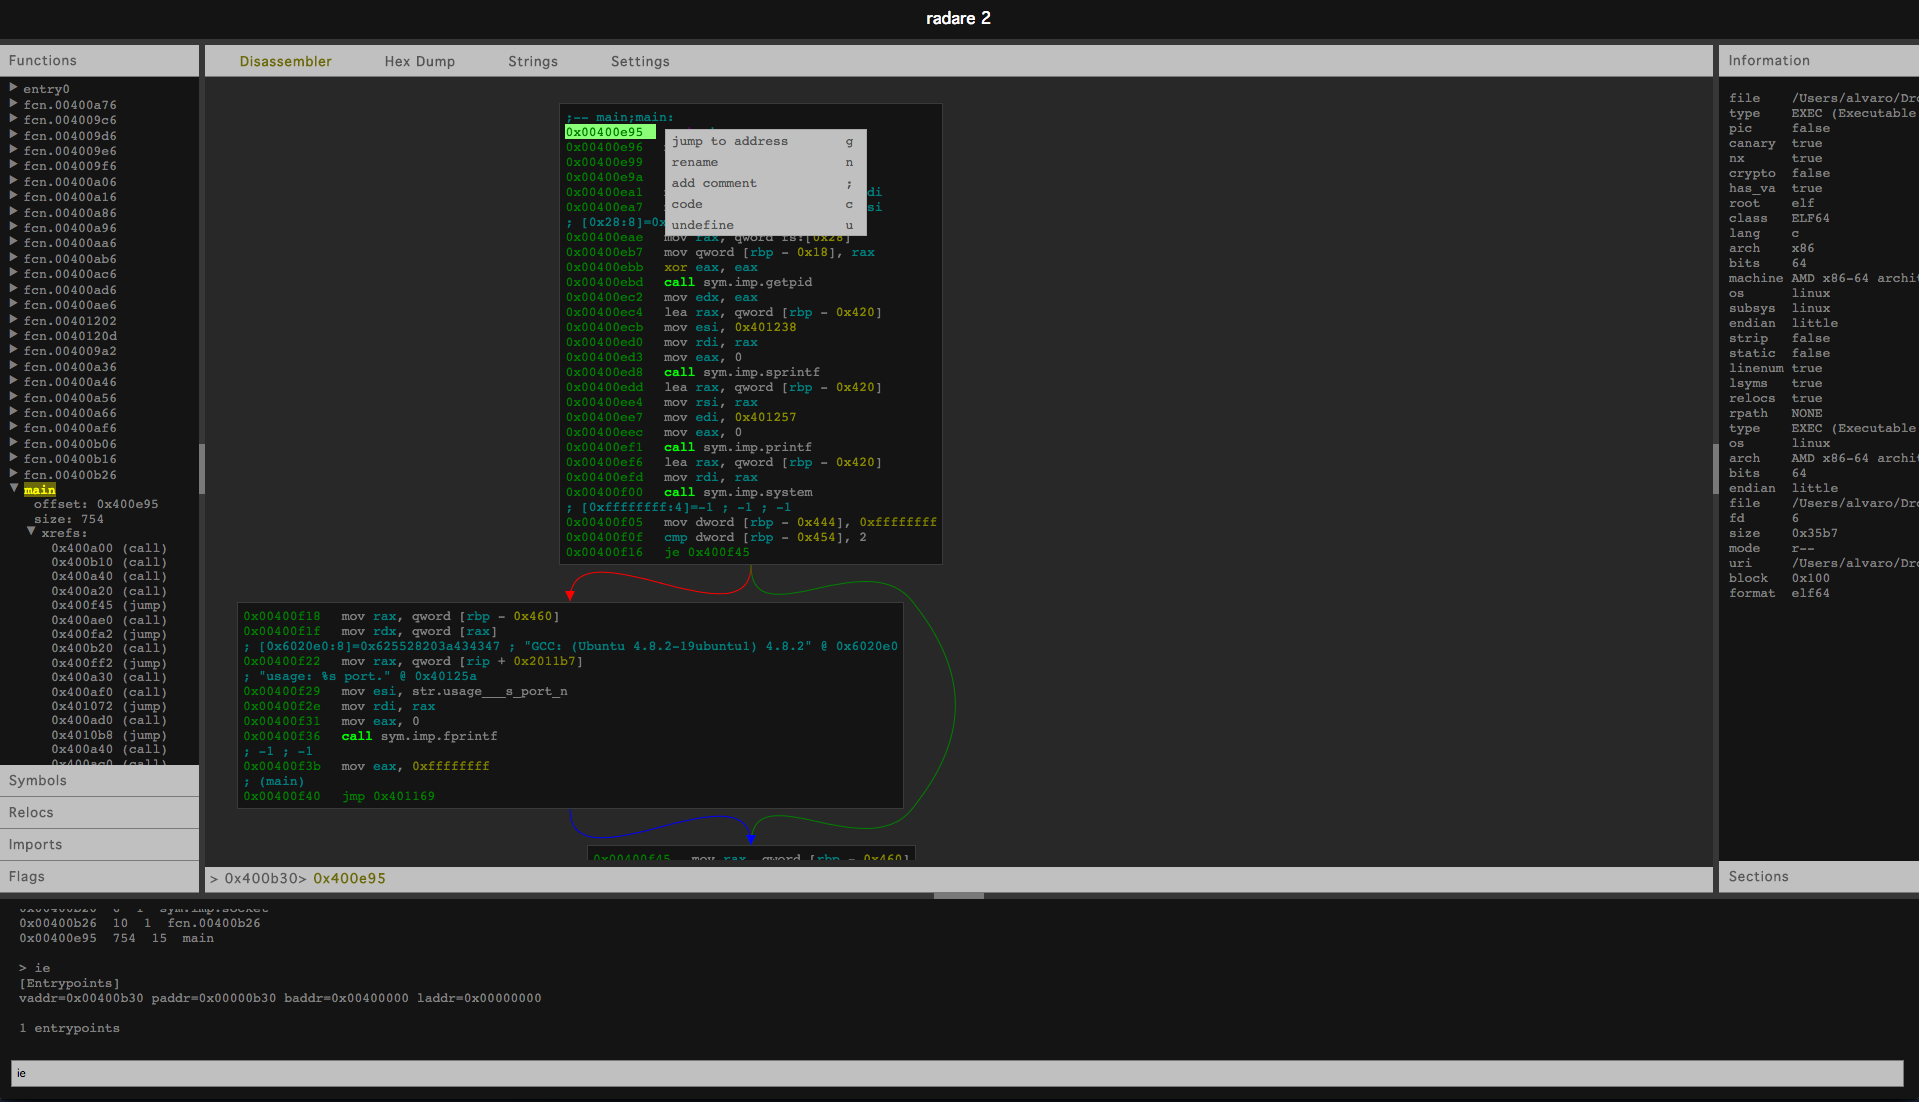The height and width of the screenshot is (1102, 1919).
Task: Click the command input field
Action: coord(957,1073)
